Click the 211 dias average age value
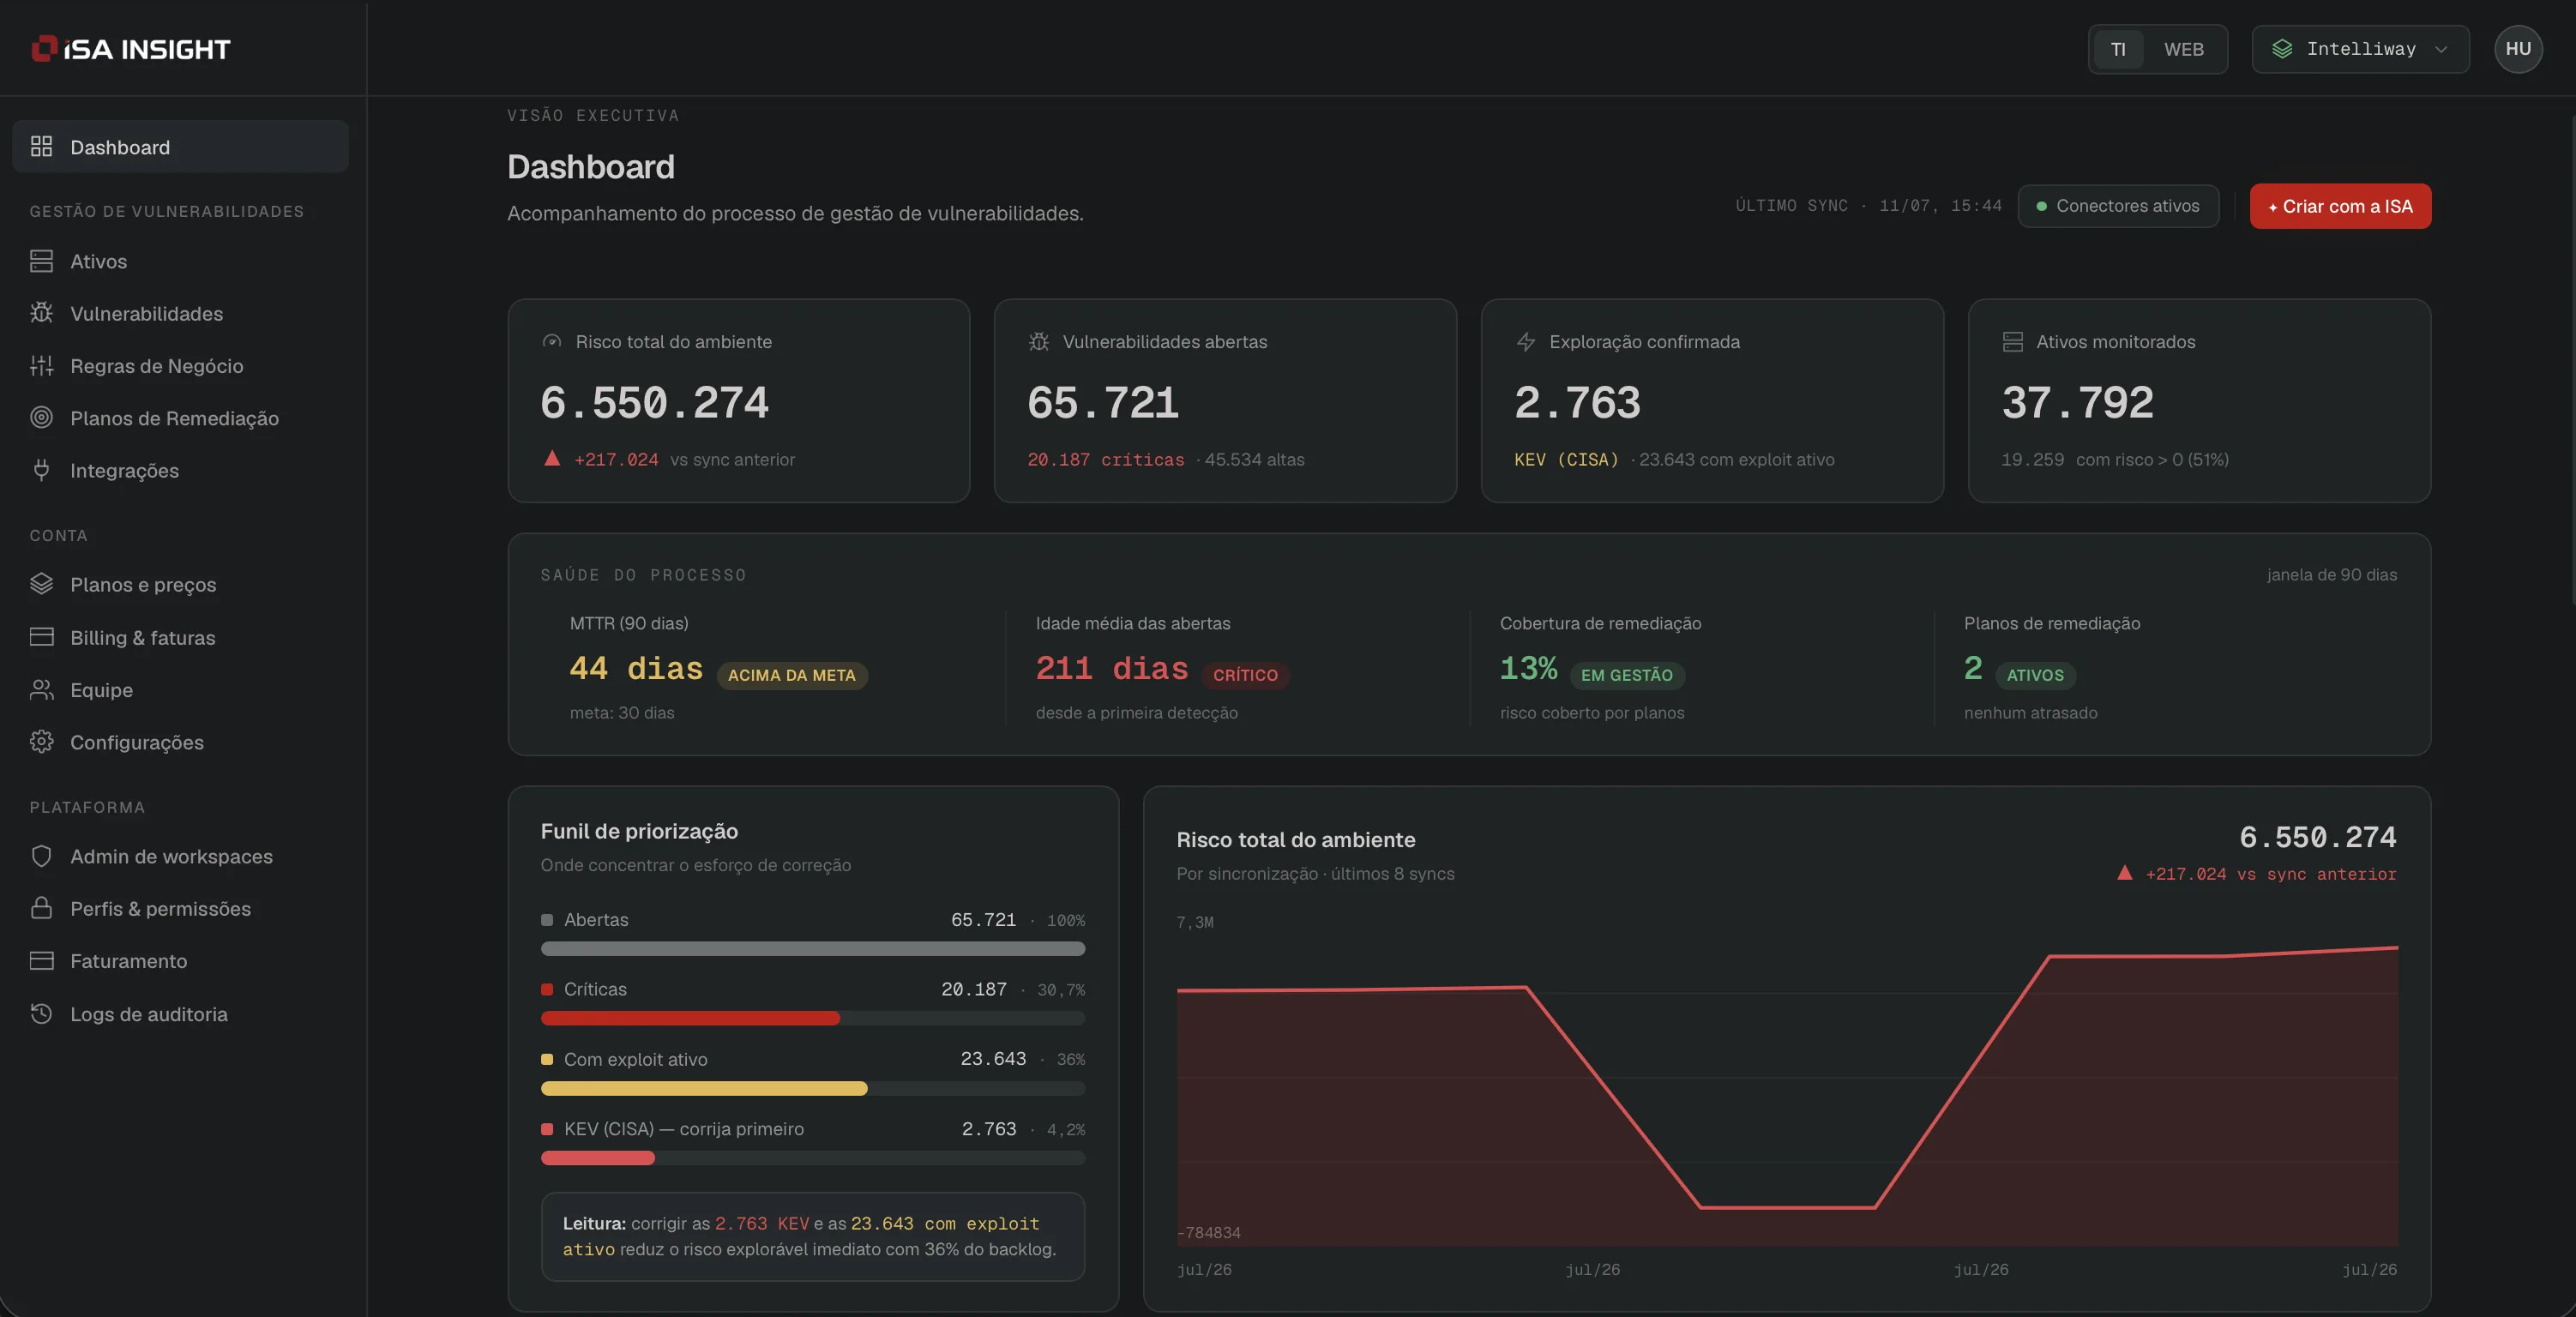 tap(1112, 668)
